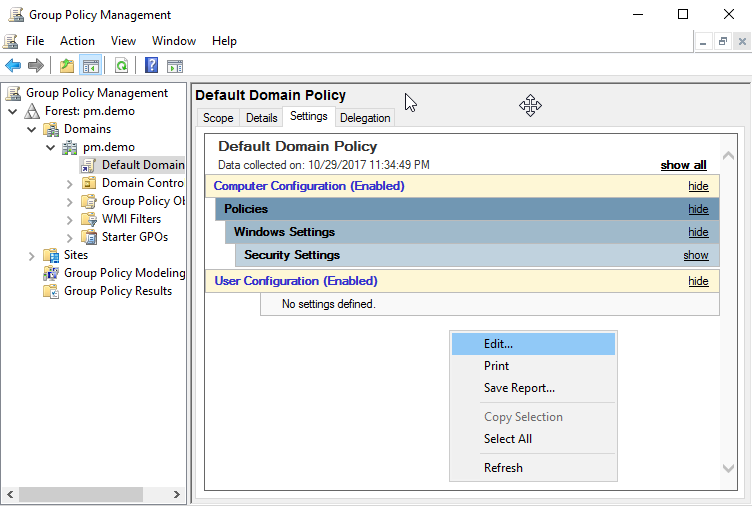Screen dimensions: 752x506
Task: Click tree pane horizontal scroll left arrow
Action: tap(10, 494)
